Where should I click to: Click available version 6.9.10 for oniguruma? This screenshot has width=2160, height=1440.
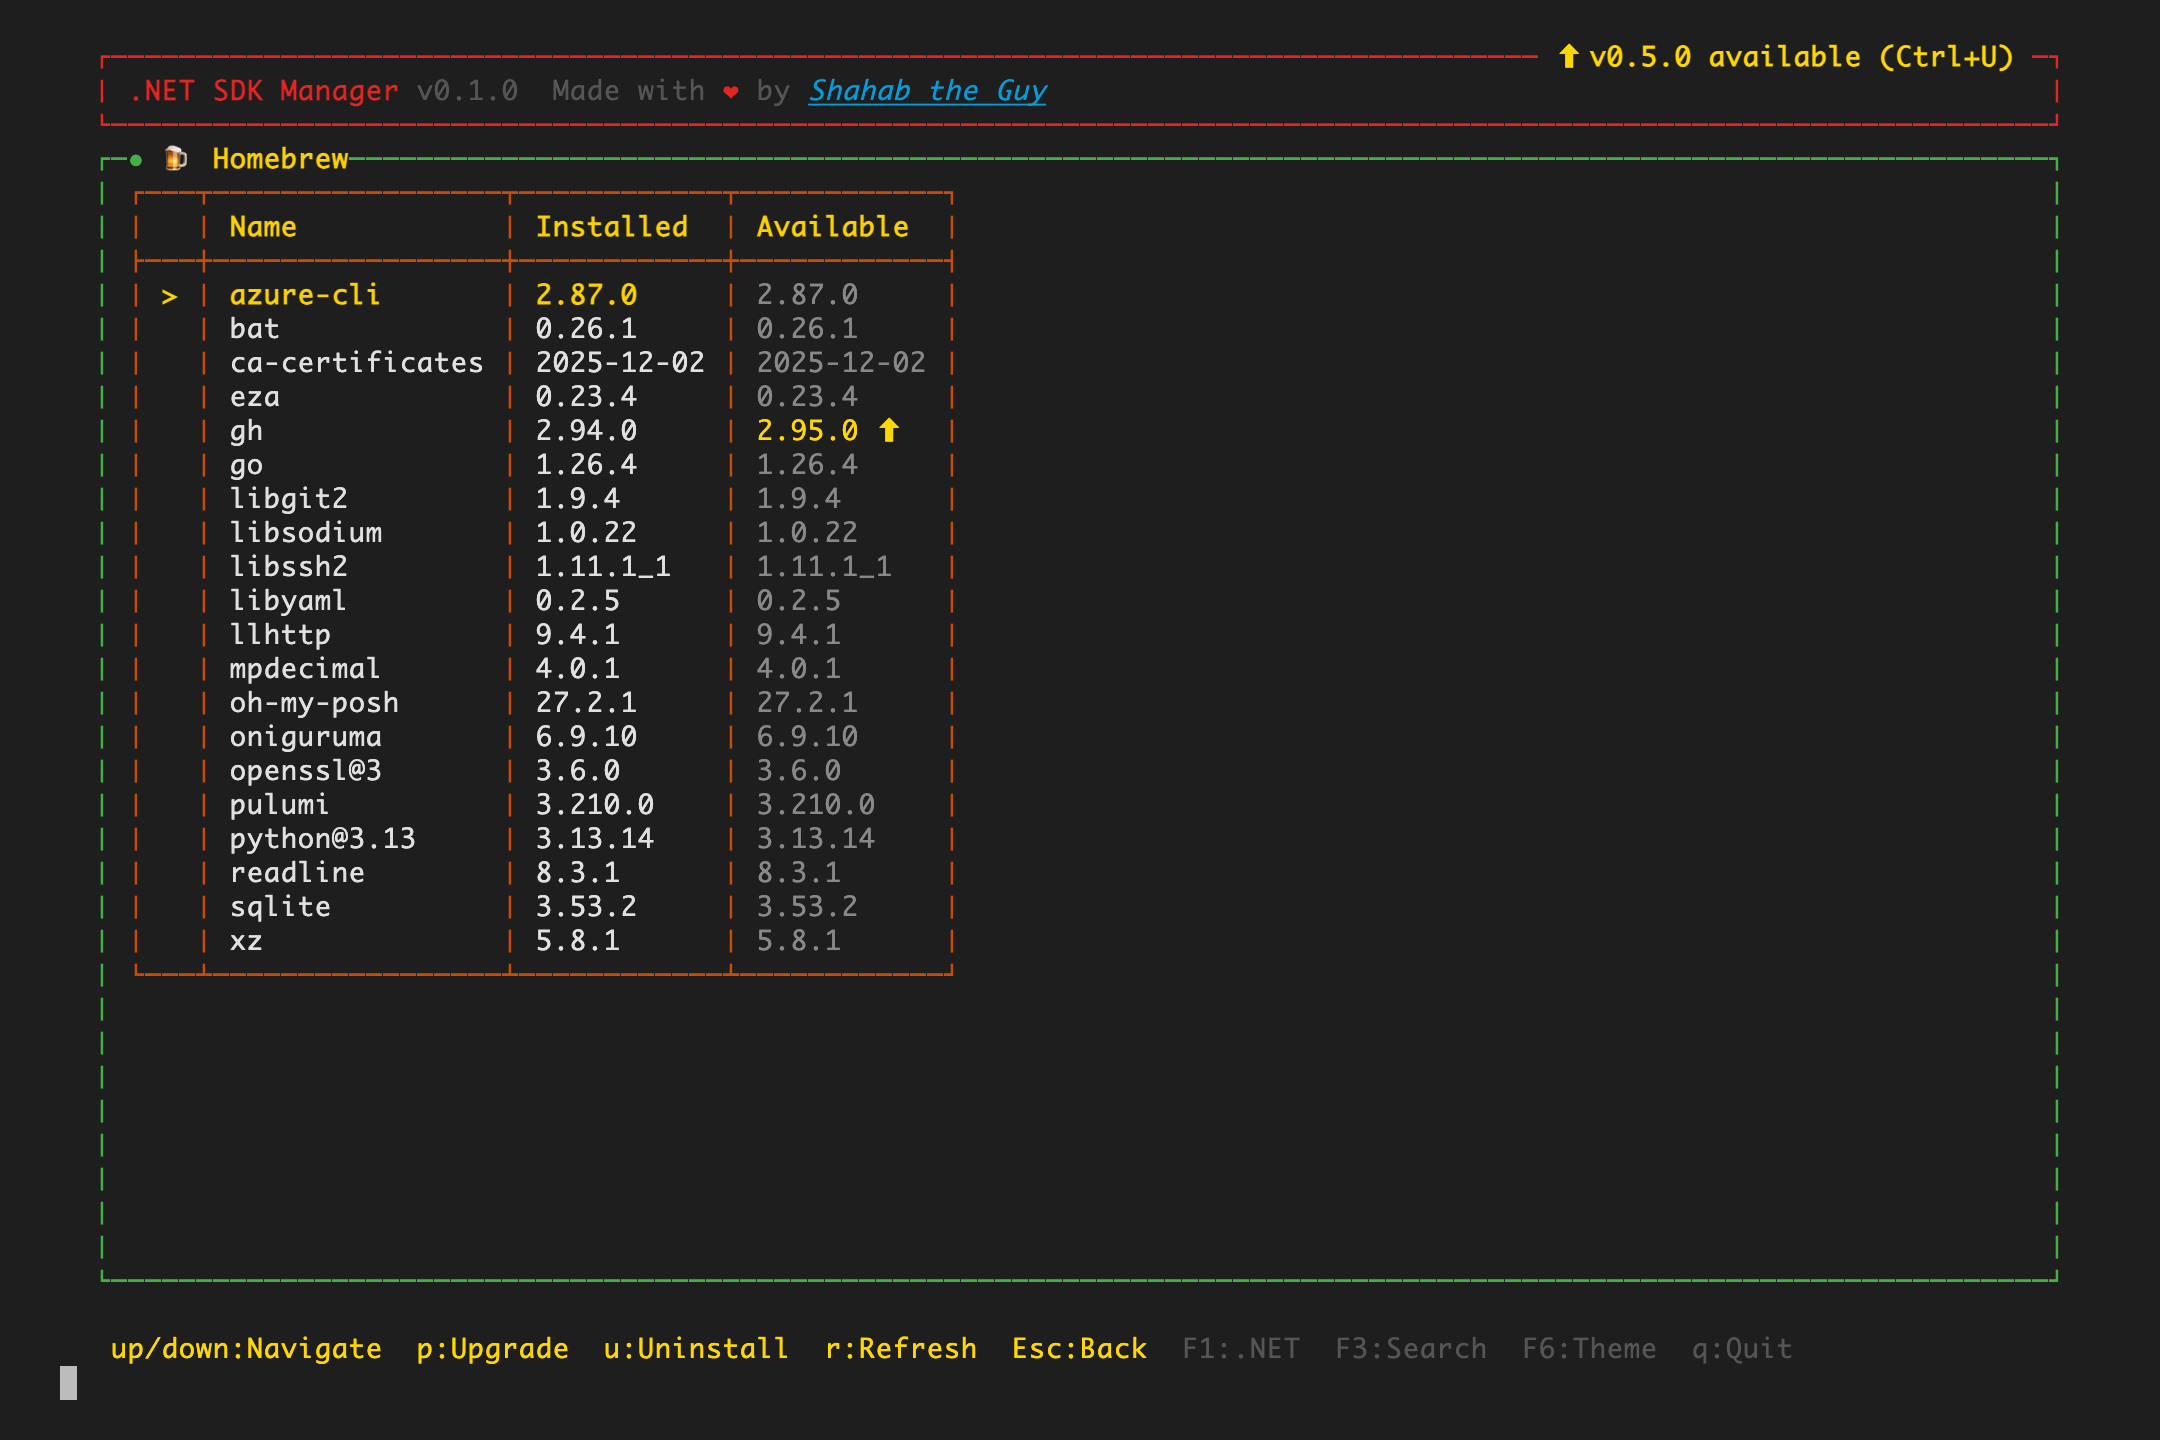(x=807, y=737)
